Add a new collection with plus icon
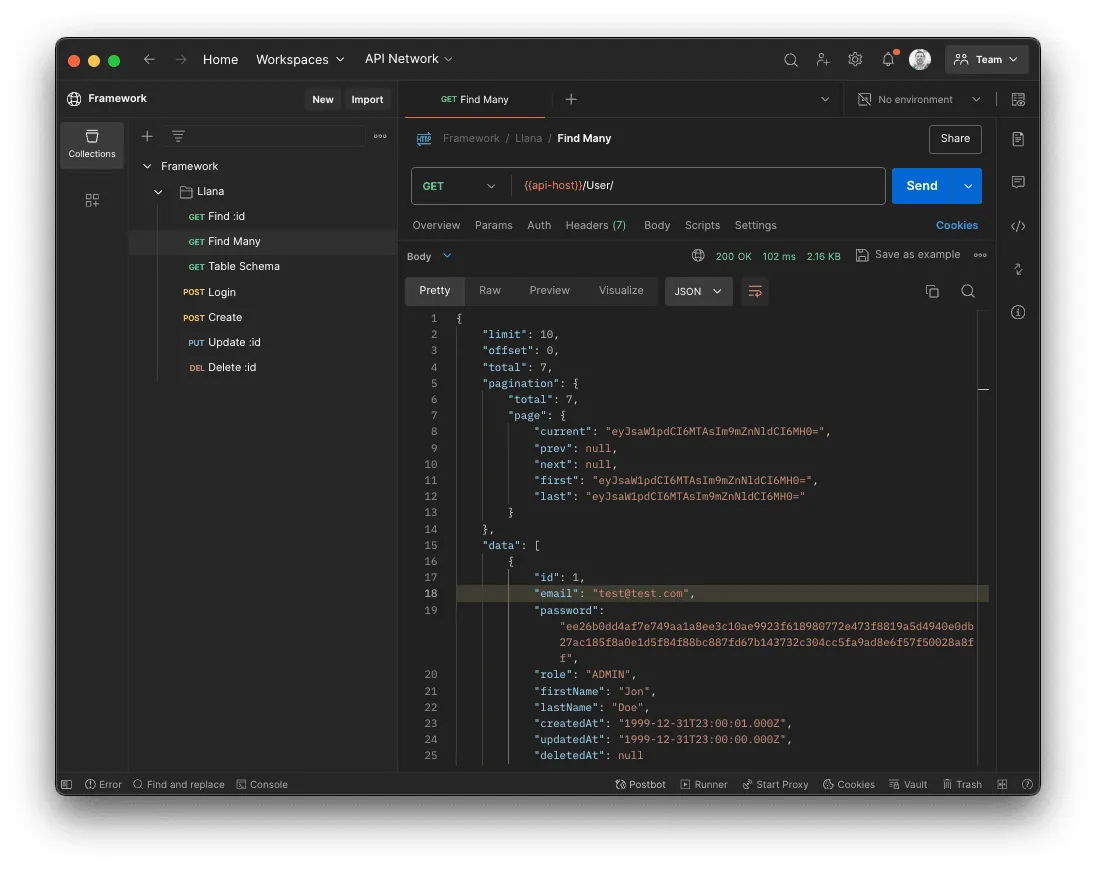 pos(147,136)
